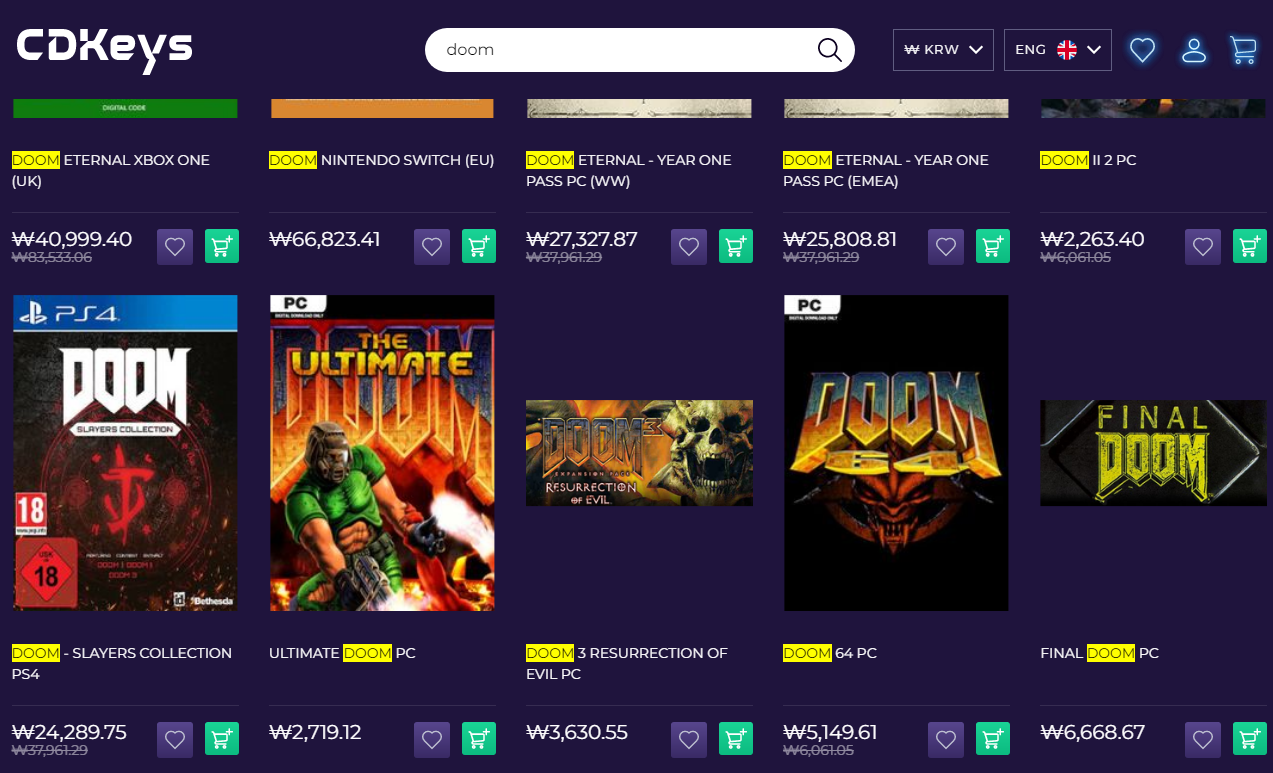Open the ENG language dropdown
This screenshot has height=773, width=1273.
(1058, 50)
